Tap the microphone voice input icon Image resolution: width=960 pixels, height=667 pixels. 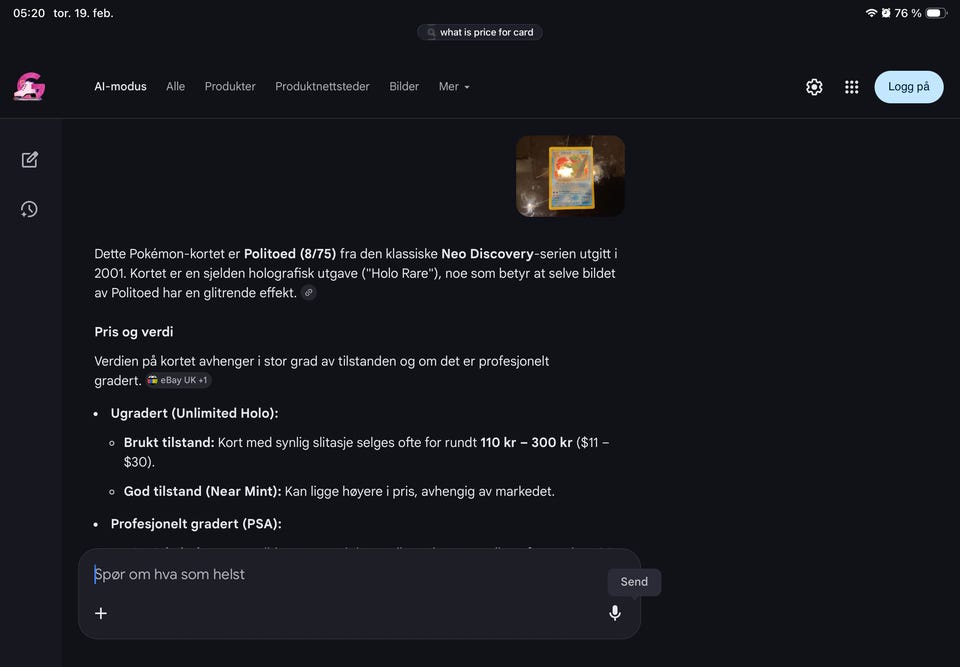(x=615, y=612)
